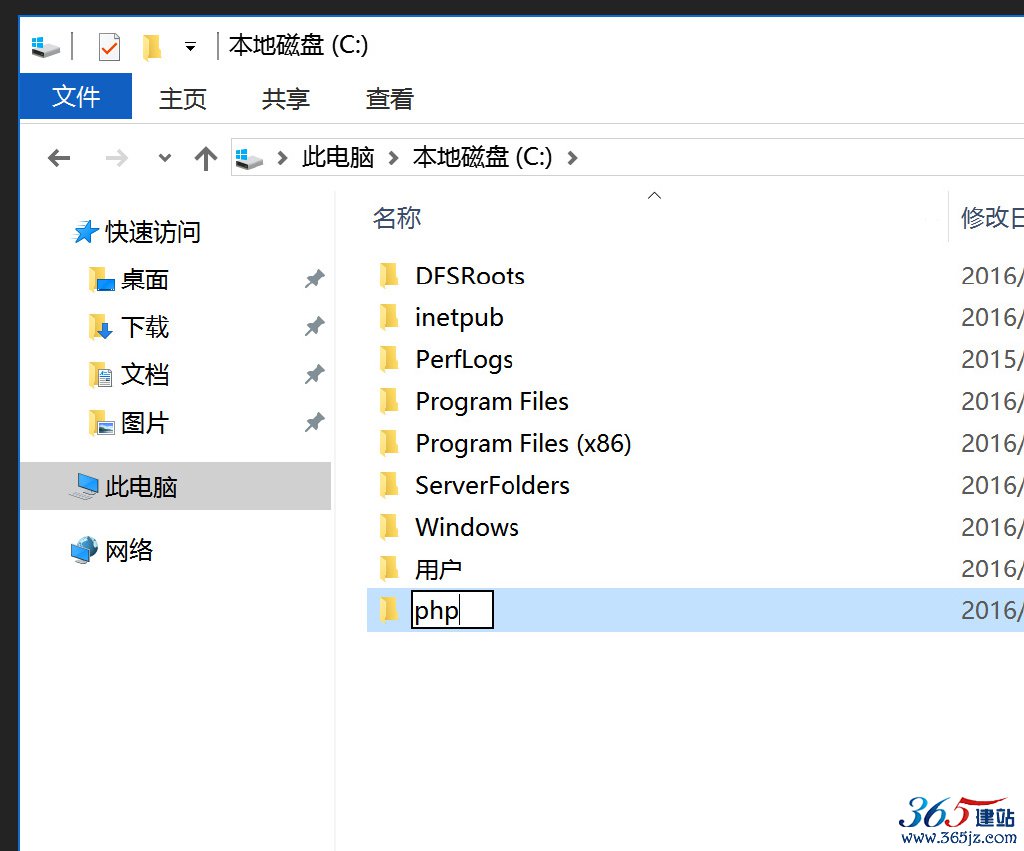The height and width of the screenshot is (851, 1024).
Task: Click the Windows folder icon
Action: (x=389, y=526)
